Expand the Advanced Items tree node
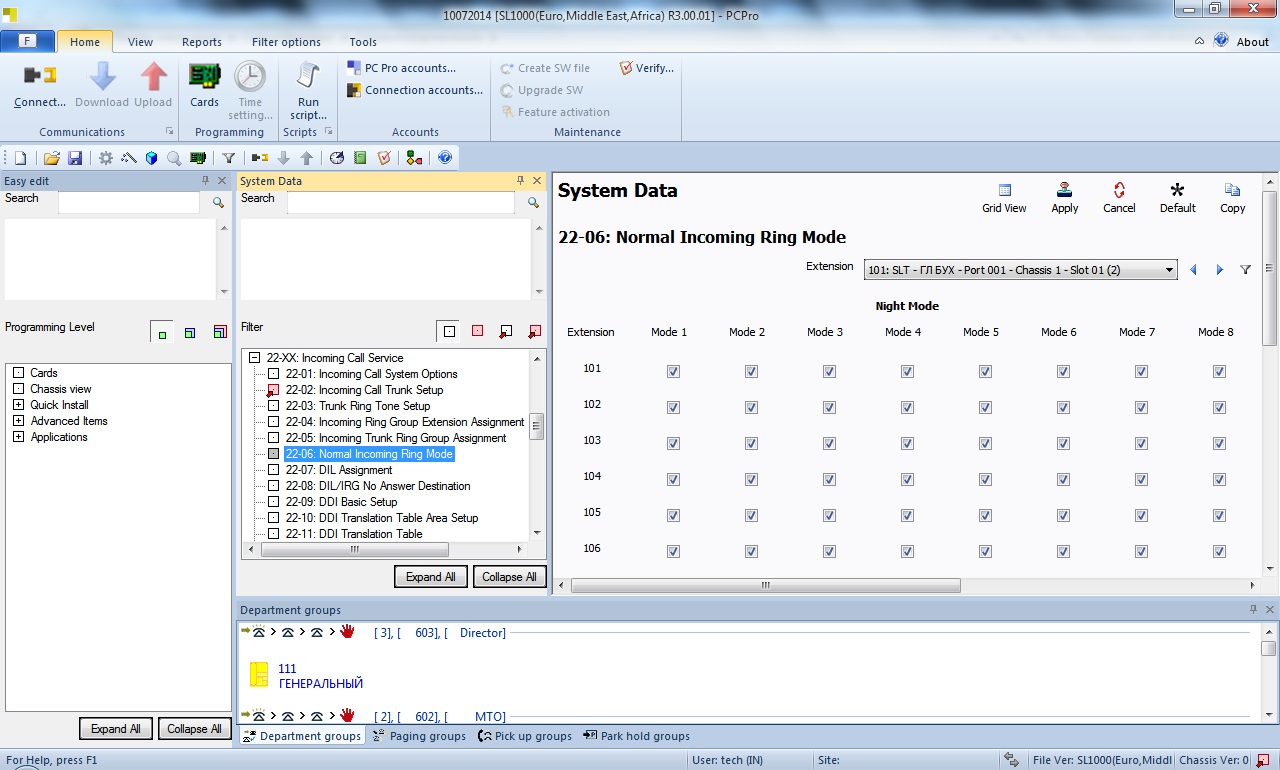The width and height of the screenshot is (1280, 770). coord(18,421)
